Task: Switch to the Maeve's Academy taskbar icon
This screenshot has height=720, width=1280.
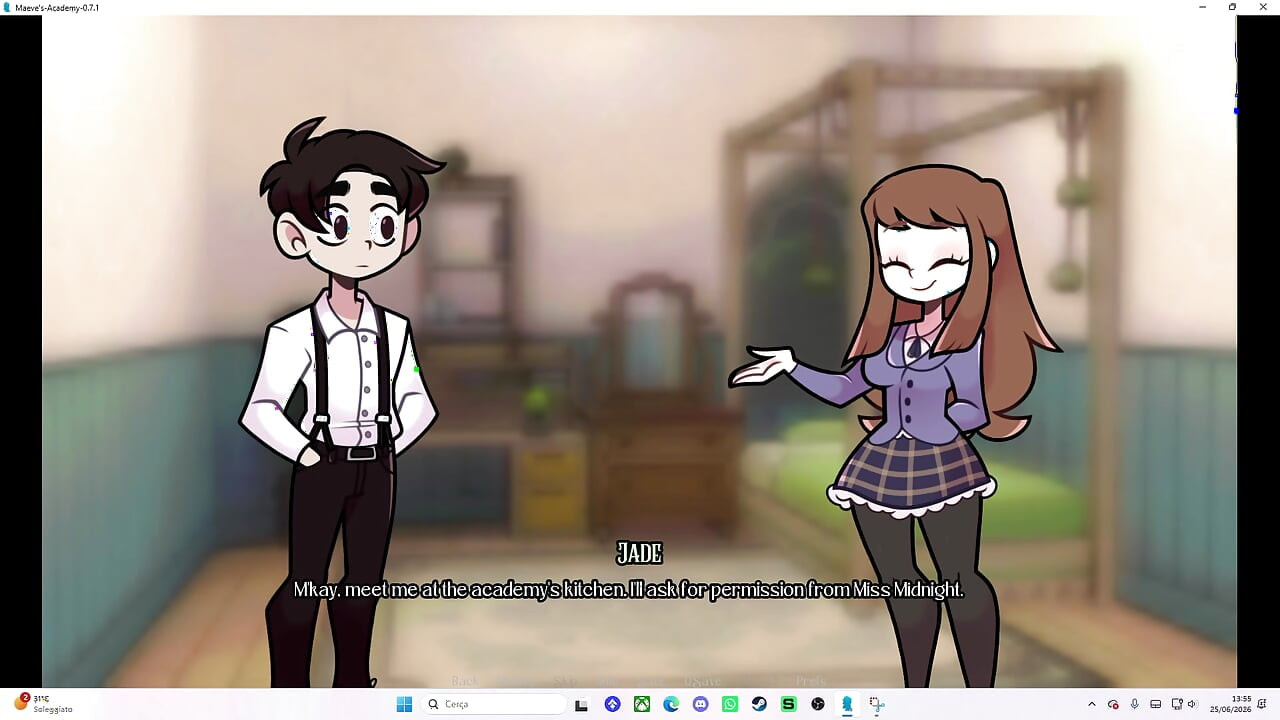Action: 847,704
